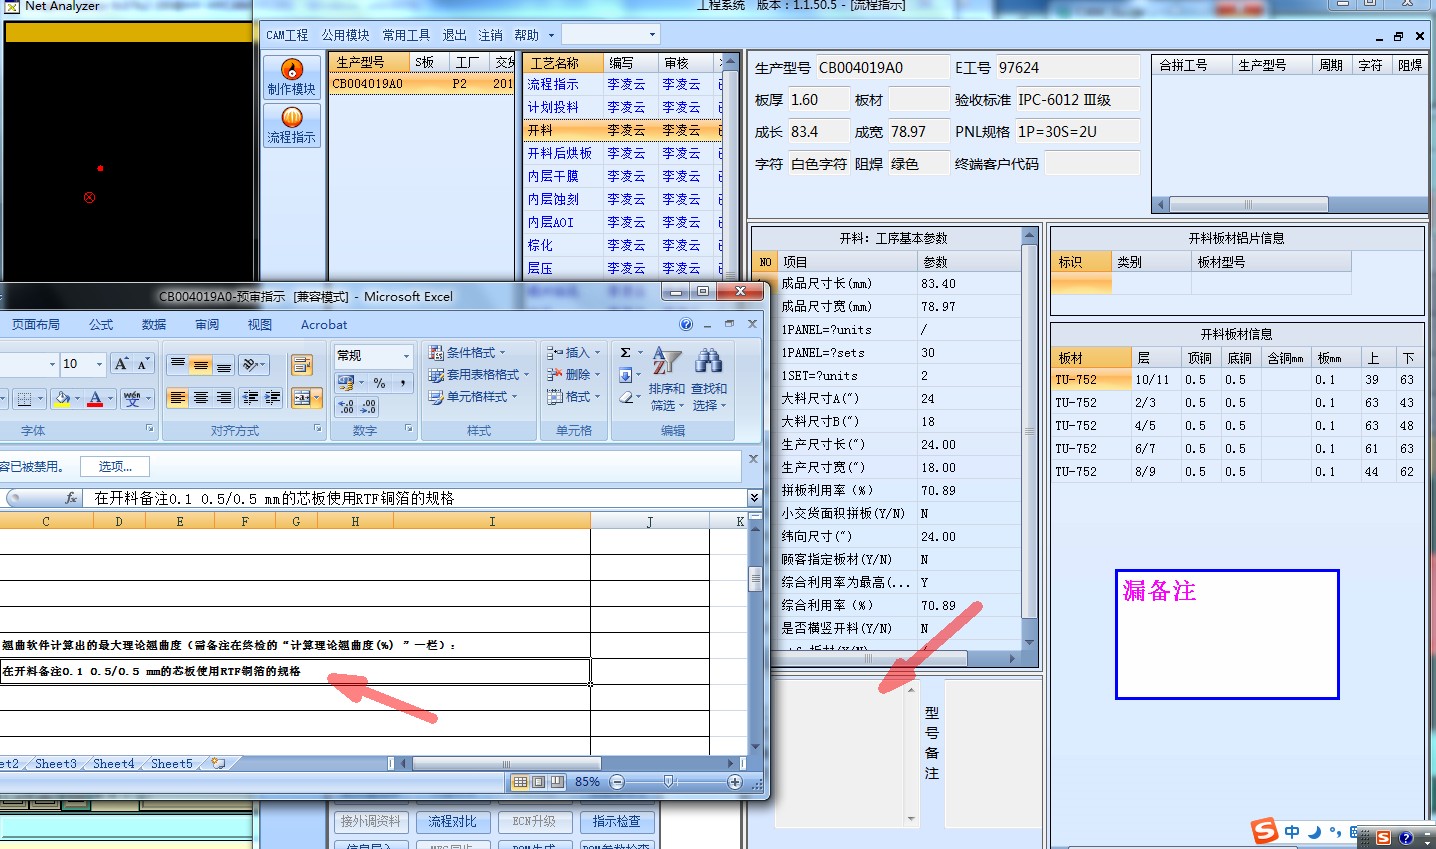The image size is (1436, 849).
Task: Open the 制作模块 module icon
Action: [x=291, y=77]
